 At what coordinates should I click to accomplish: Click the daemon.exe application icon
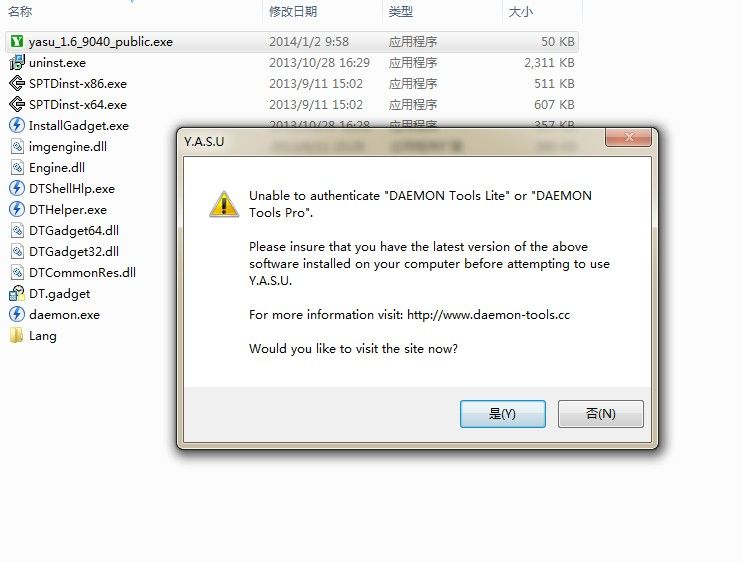17,314
